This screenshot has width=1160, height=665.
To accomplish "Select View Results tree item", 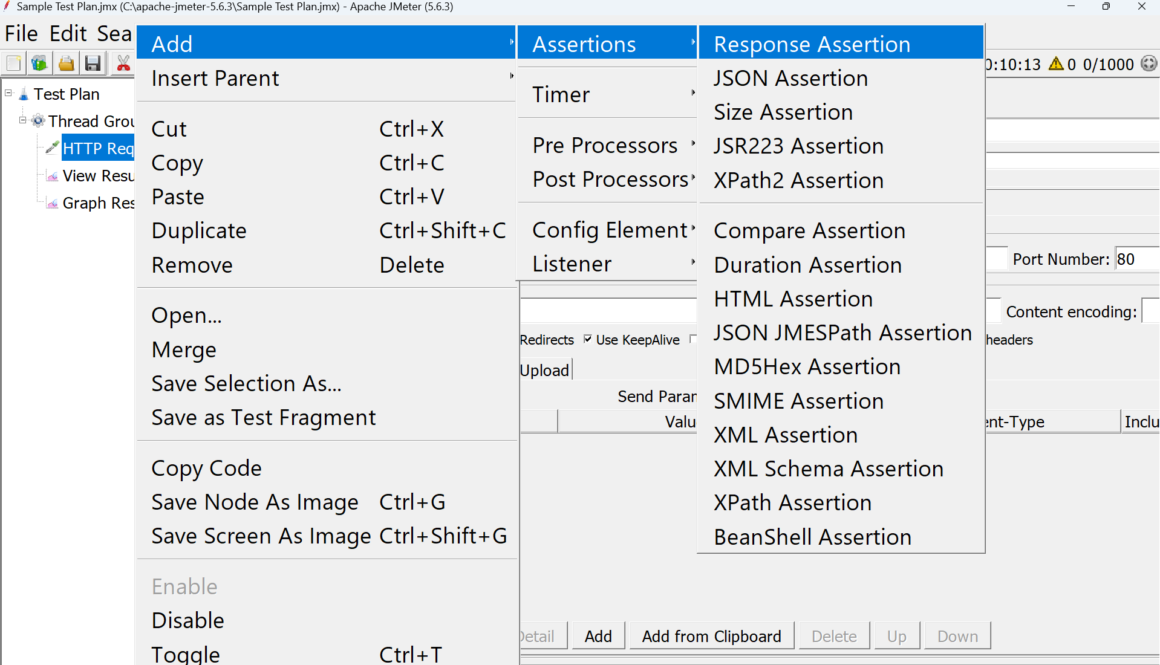I will pos(97,176).
